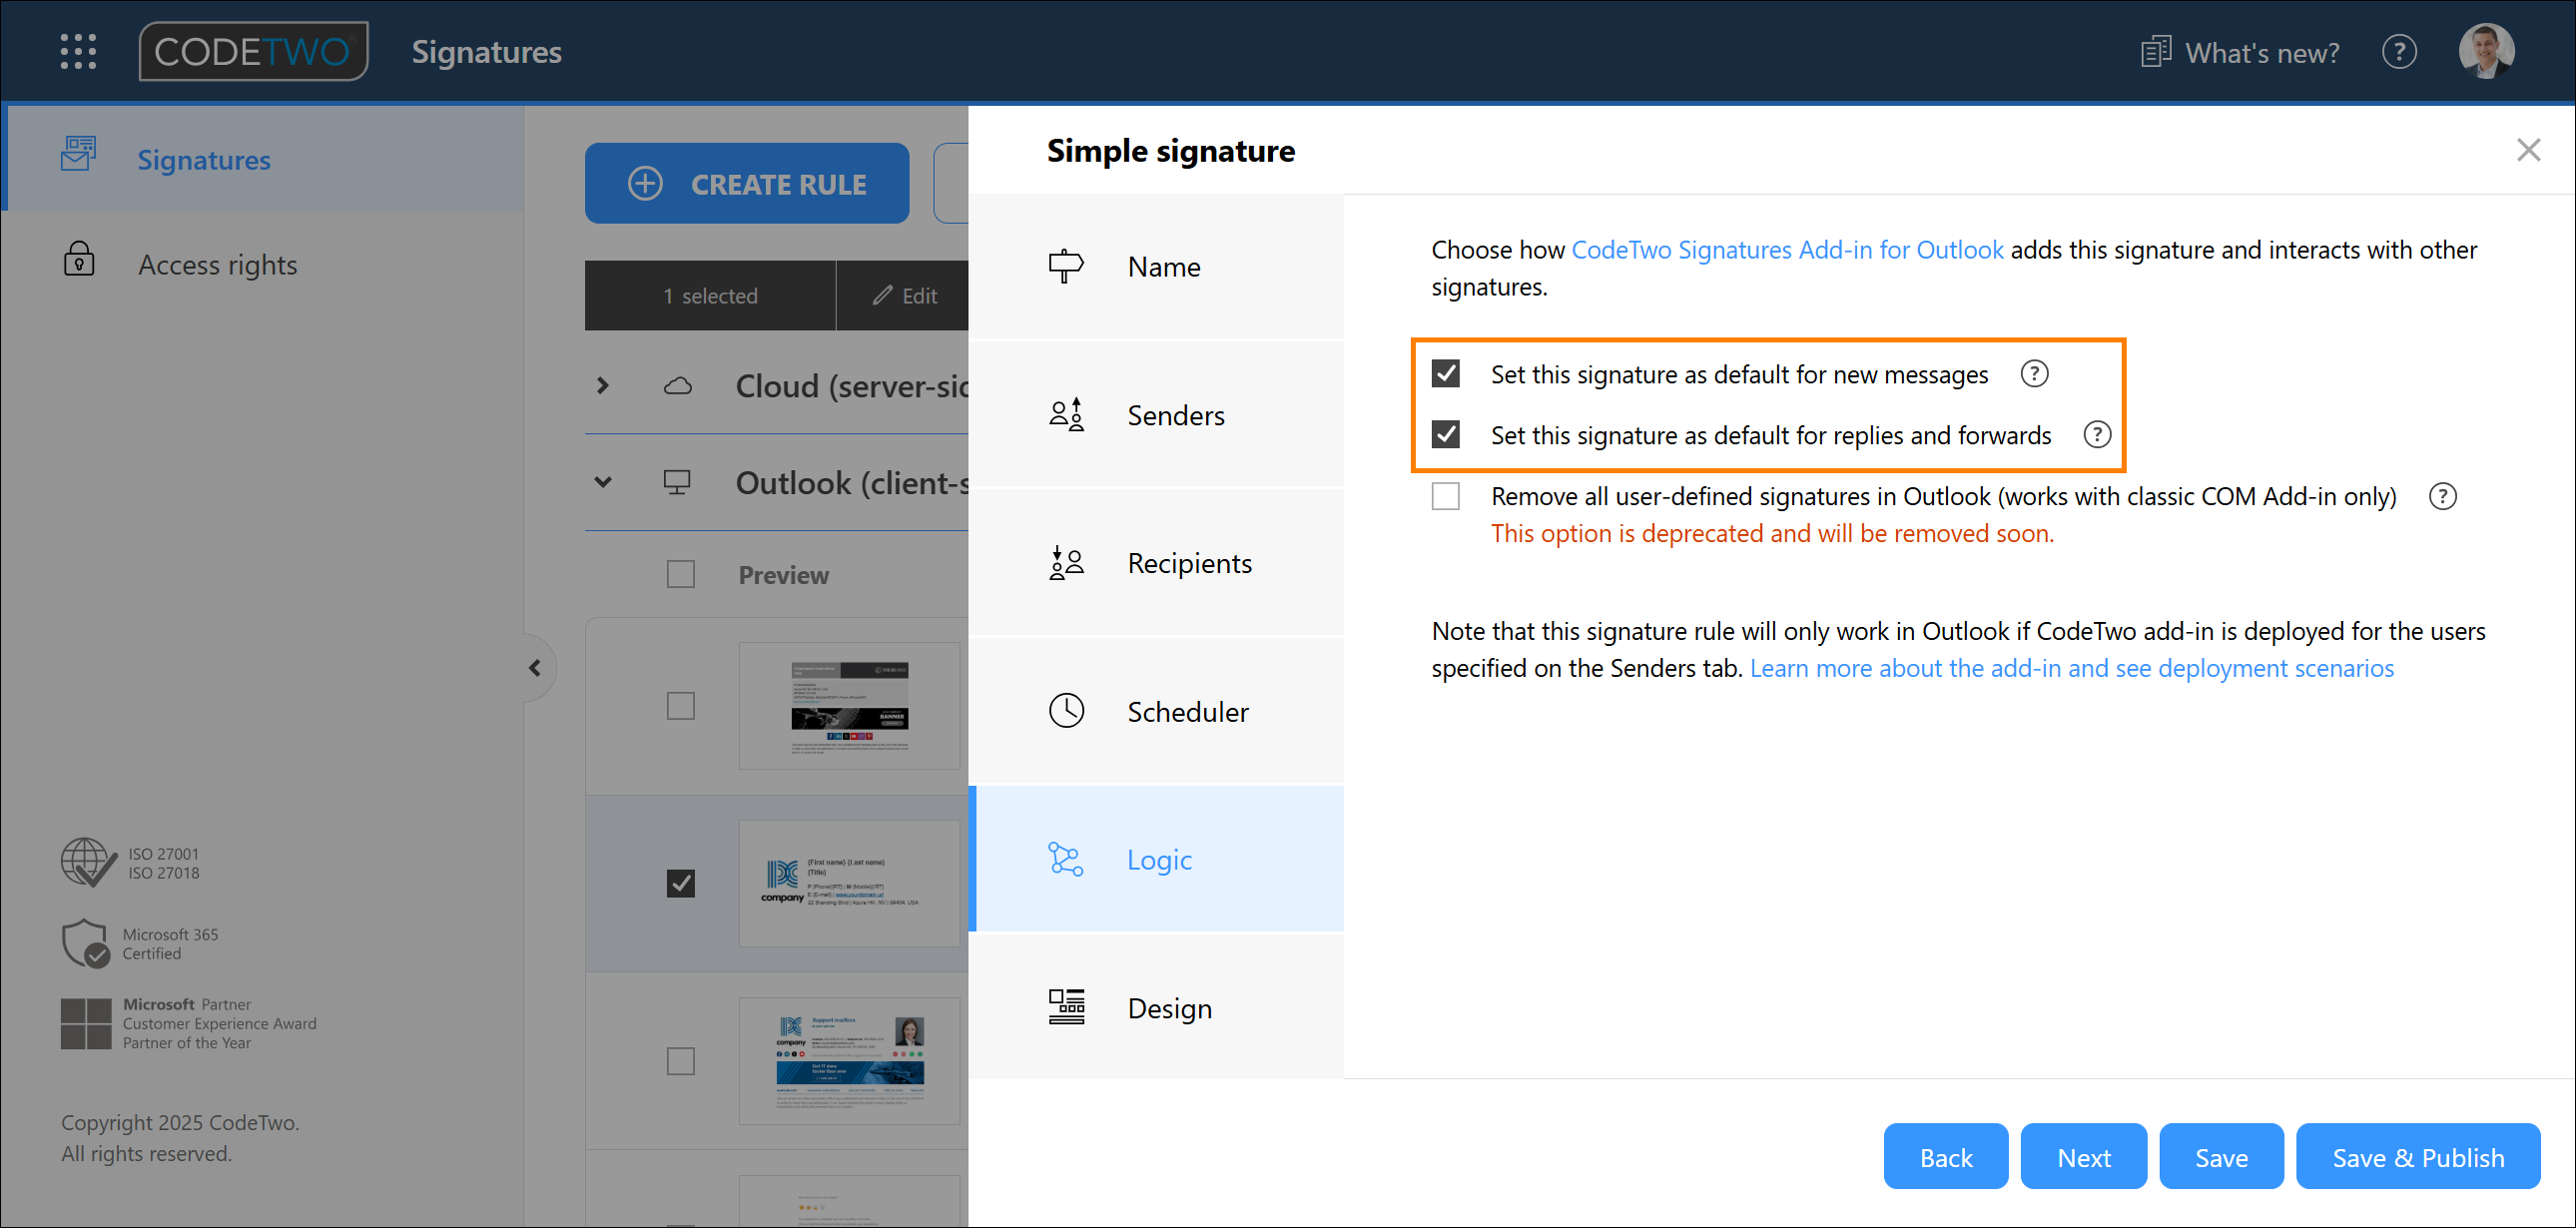Screen dimensions: 2576x1228
Task: Uncheck default for replies and forwards
Action: [1445, 434]
